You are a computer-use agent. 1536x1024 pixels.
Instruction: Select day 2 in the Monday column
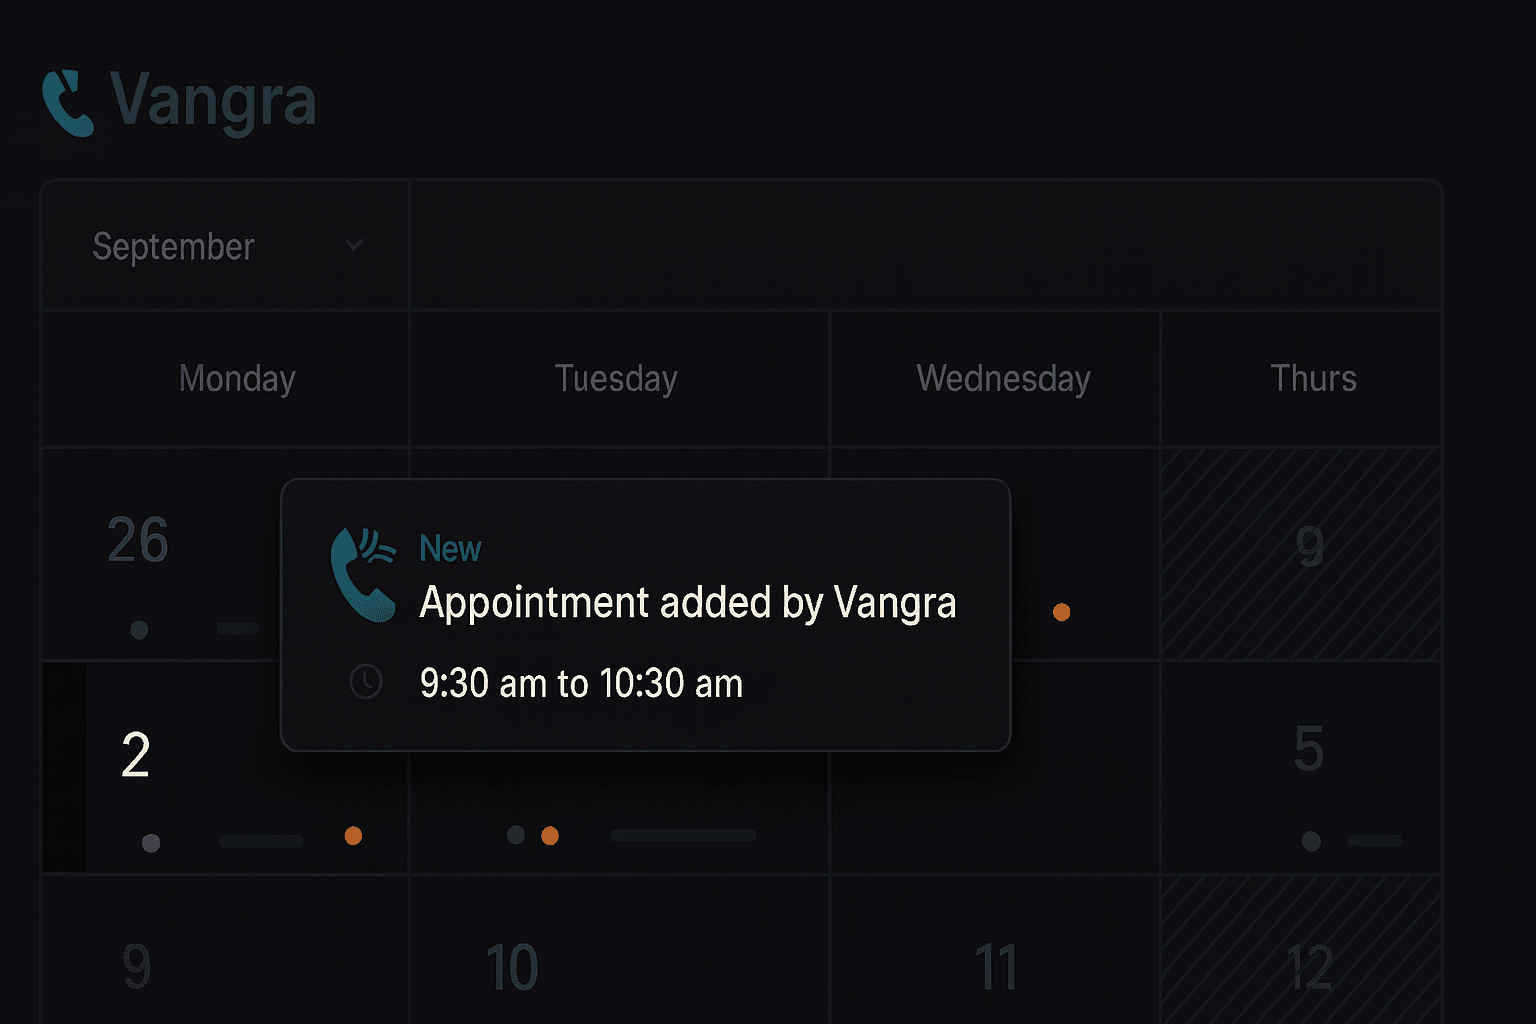pyautogui.click(x=136, y=755)
